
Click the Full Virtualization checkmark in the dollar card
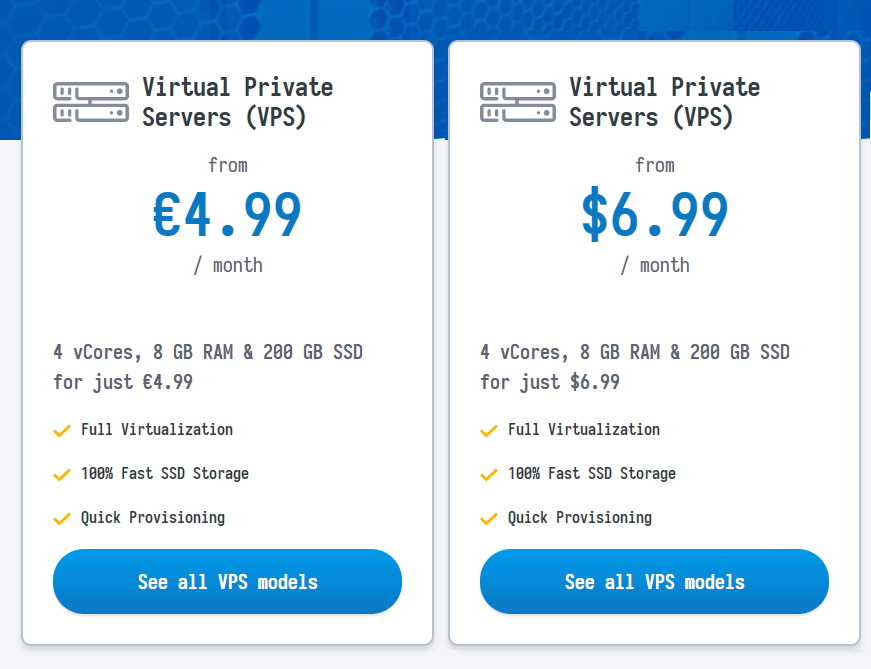(x=488, y=431)
